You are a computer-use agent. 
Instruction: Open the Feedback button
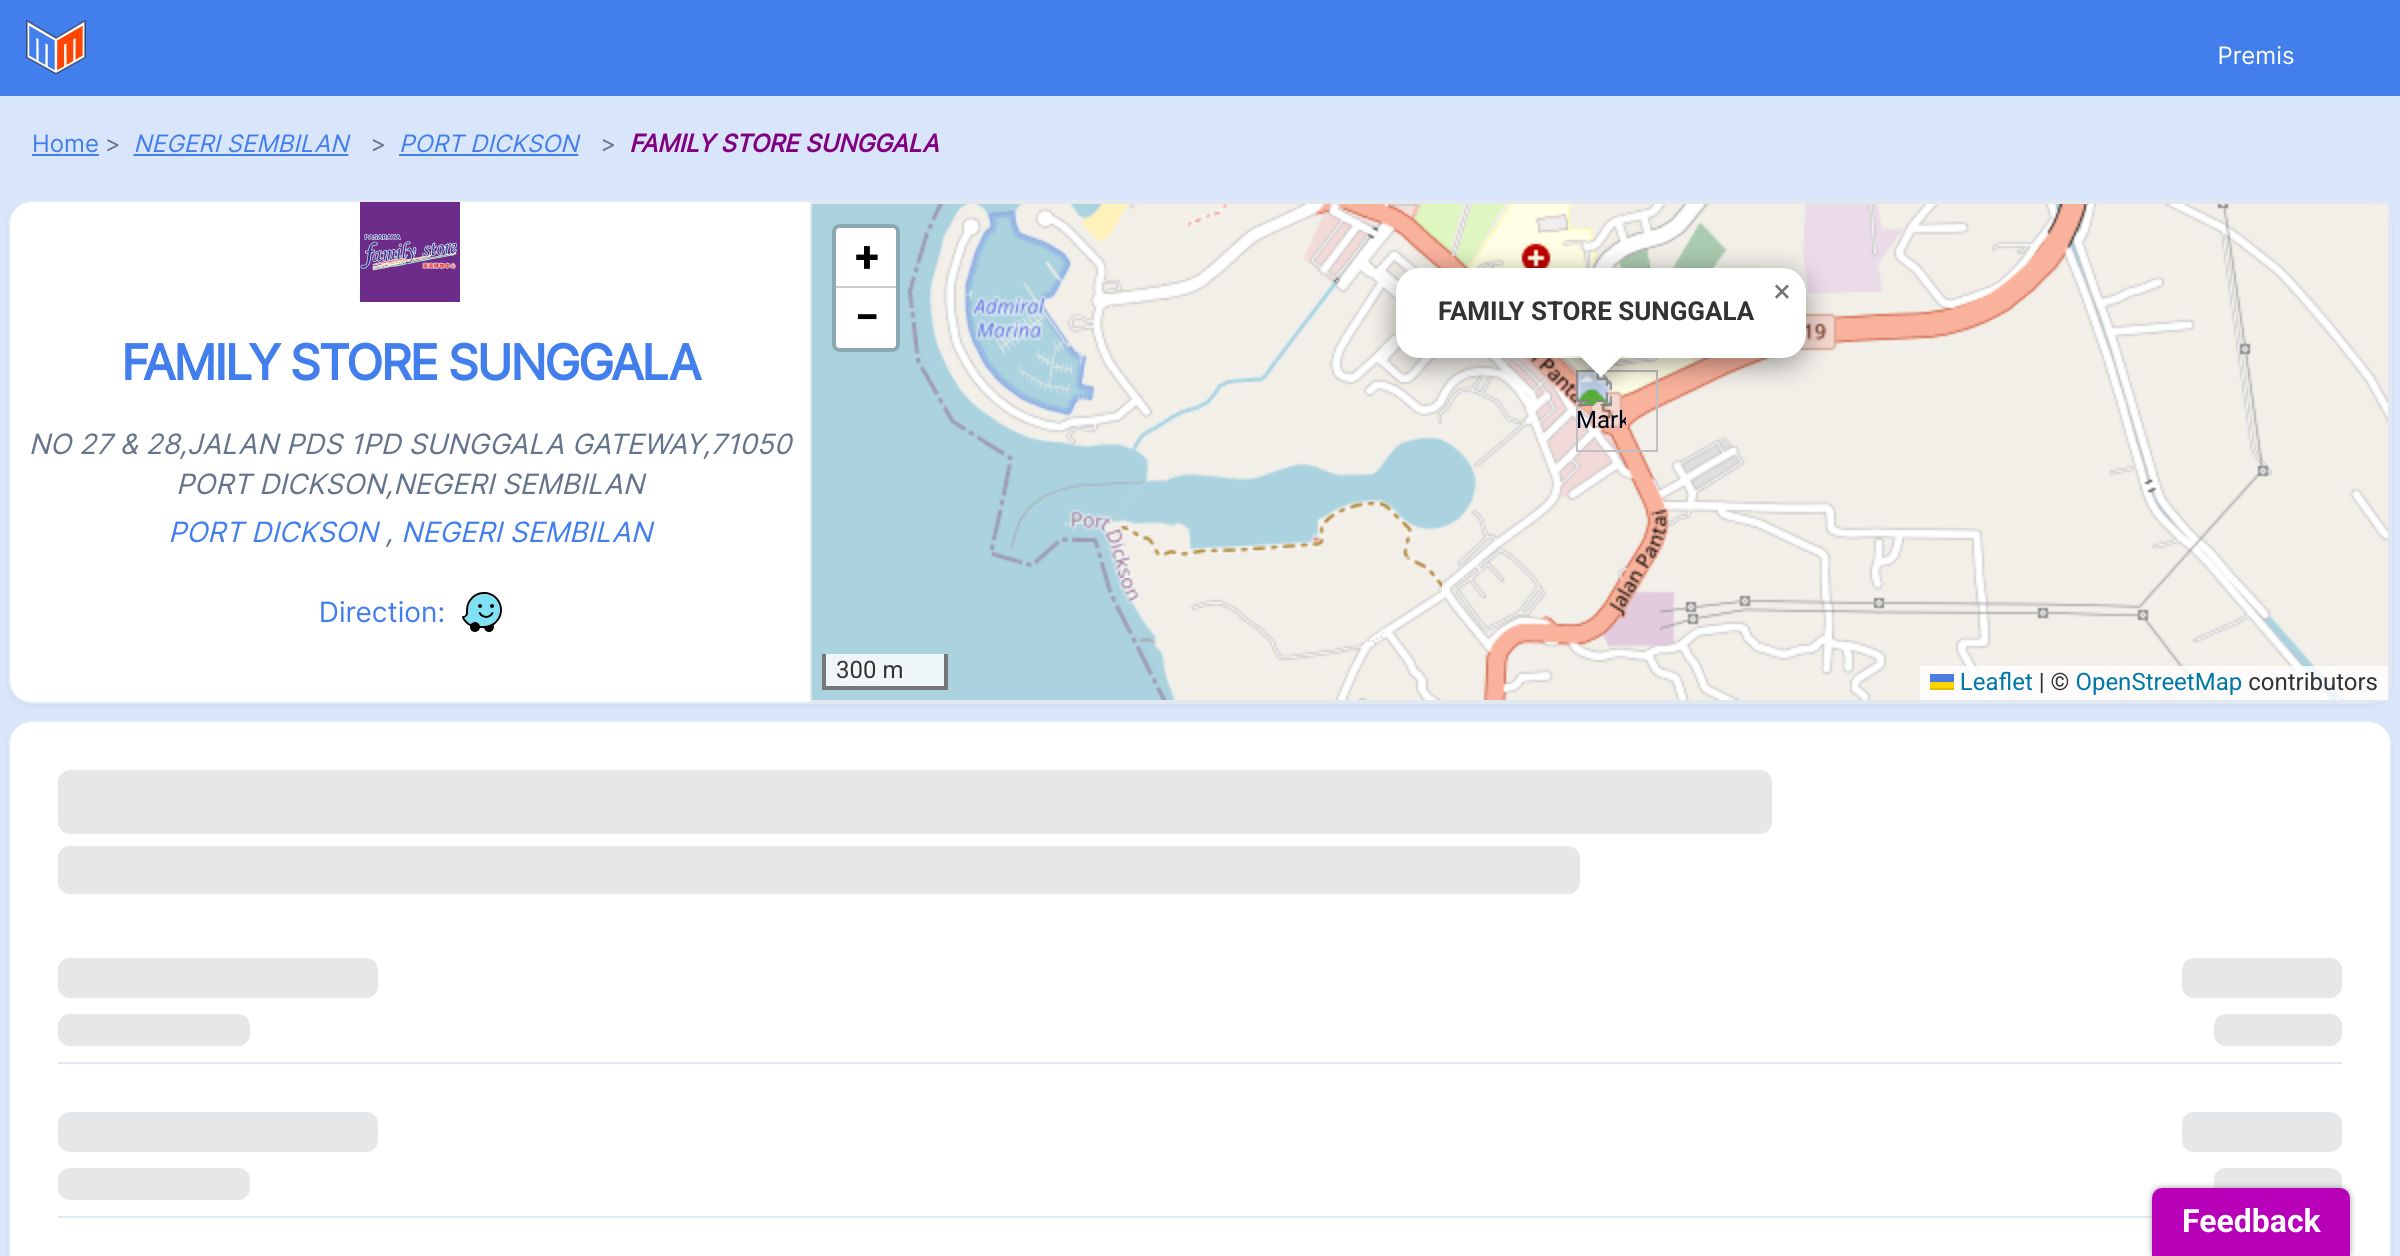[x=2250, y=1221]
